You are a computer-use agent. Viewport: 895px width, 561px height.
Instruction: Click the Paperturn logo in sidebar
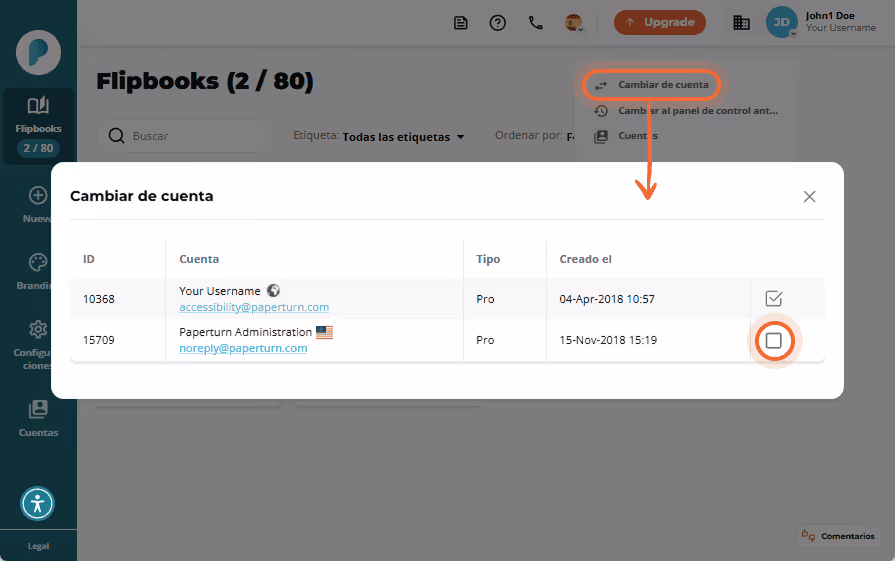click(x=38, y=53)
